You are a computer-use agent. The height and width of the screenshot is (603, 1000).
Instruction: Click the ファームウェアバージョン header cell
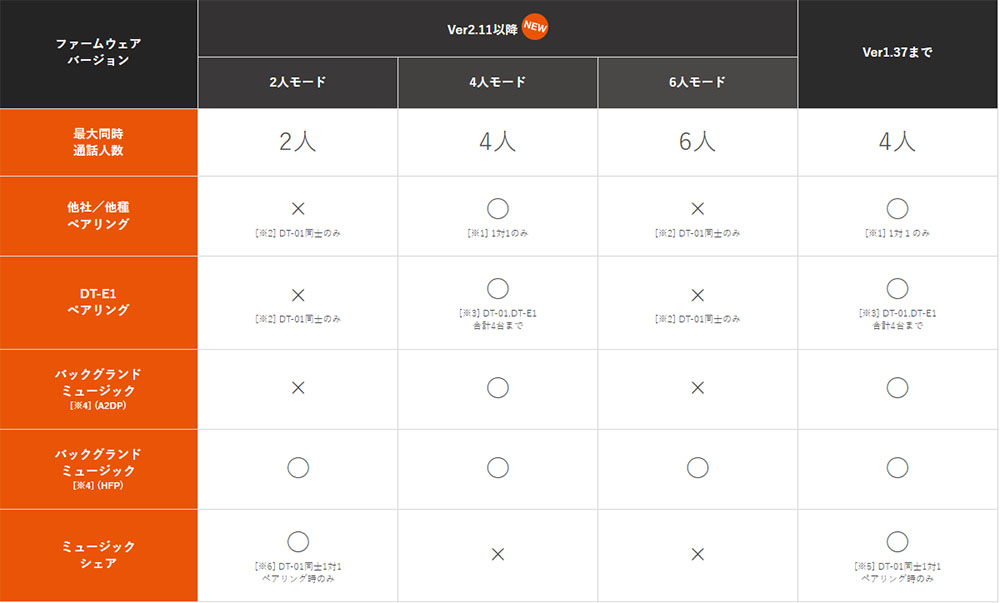pyautogui.click(x=98, y=54)
